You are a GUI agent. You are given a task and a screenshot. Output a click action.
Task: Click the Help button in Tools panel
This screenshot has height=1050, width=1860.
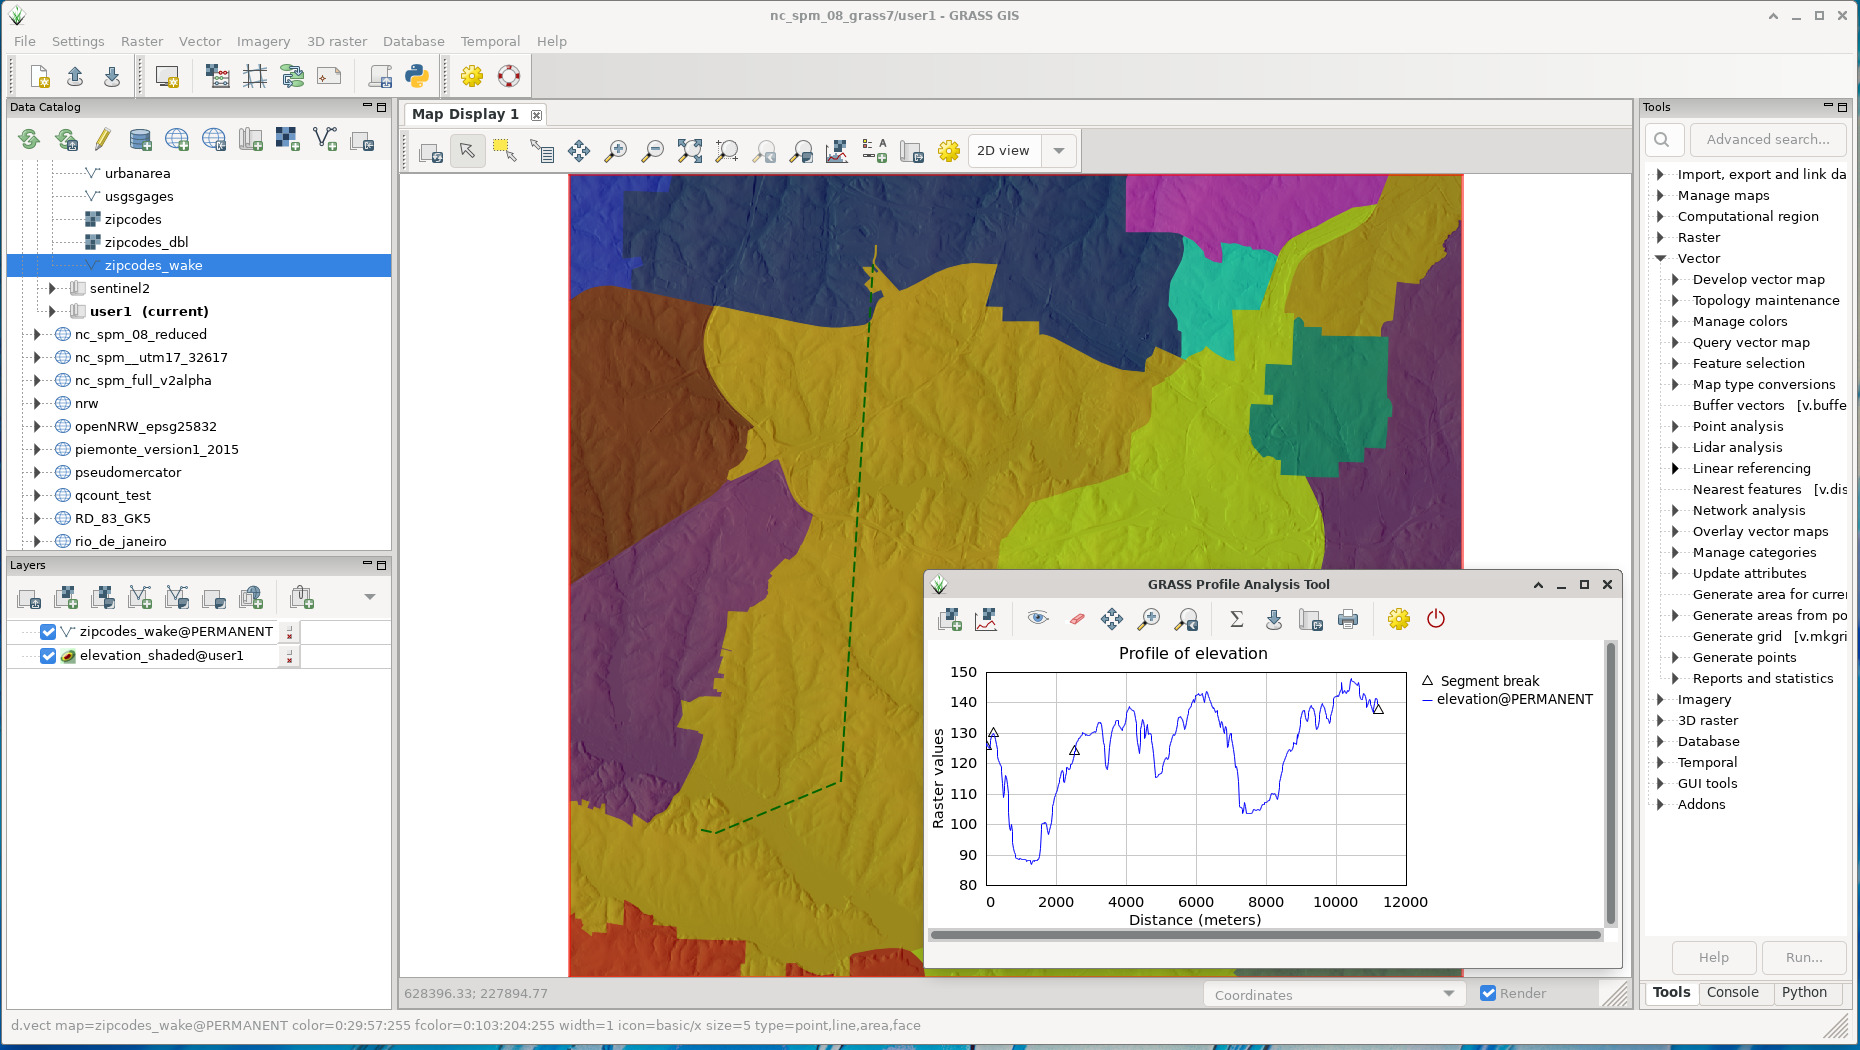tap(1713, 957)
